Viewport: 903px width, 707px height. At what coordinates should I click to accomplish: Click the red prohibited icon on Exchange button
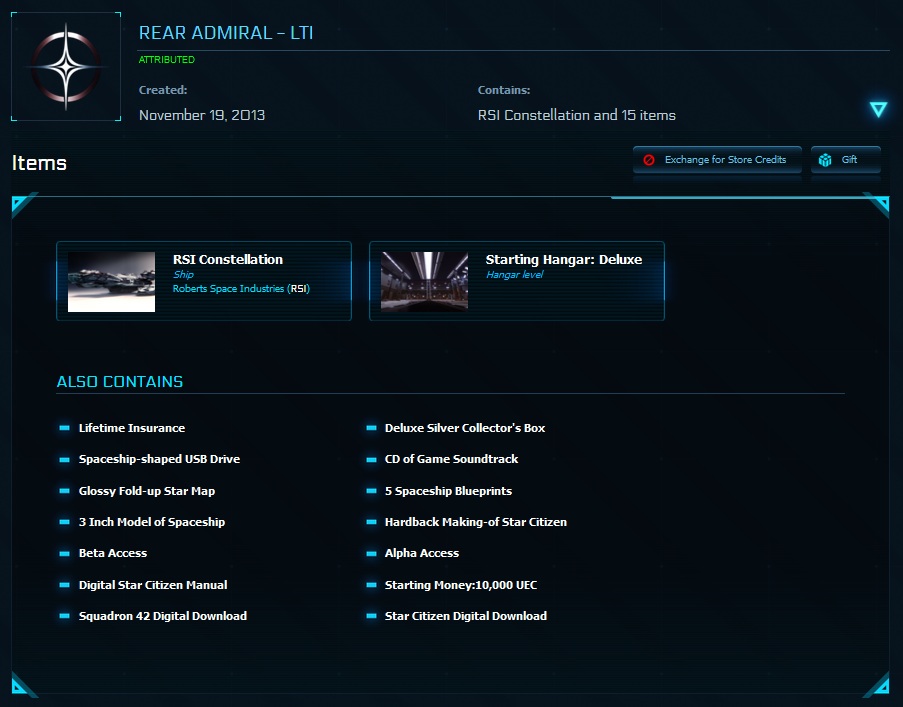(648, 160)
